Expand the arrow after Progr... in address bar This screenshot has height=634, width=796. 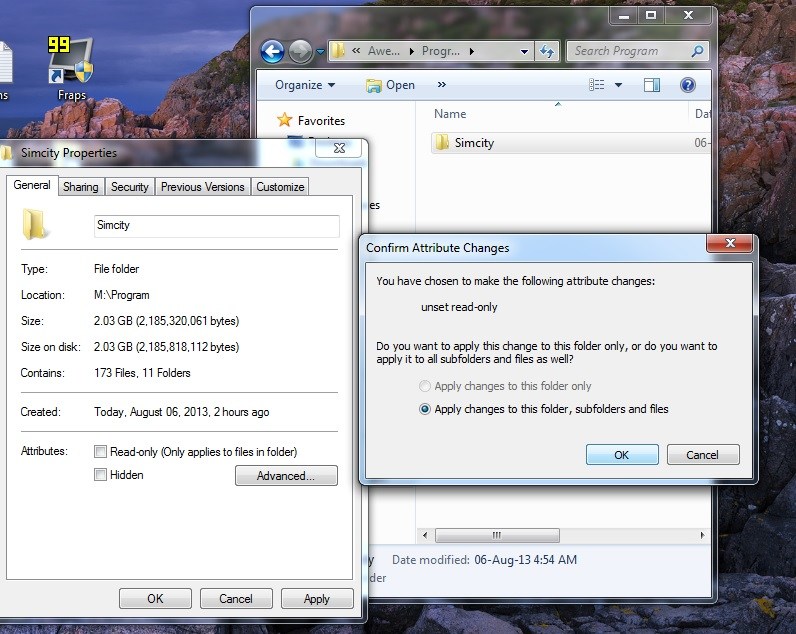click(472, 51)
